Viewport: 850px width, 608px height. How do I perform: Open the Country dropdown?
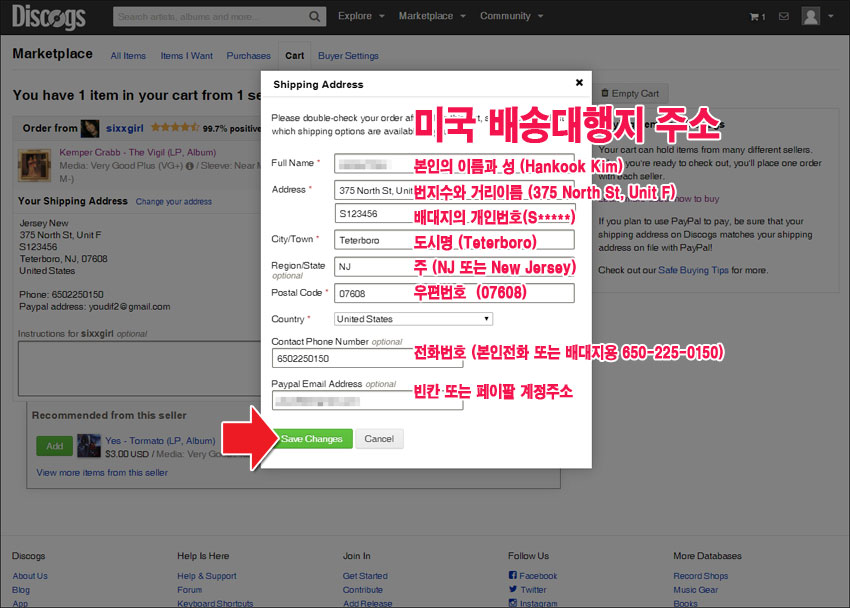point(413,319)
